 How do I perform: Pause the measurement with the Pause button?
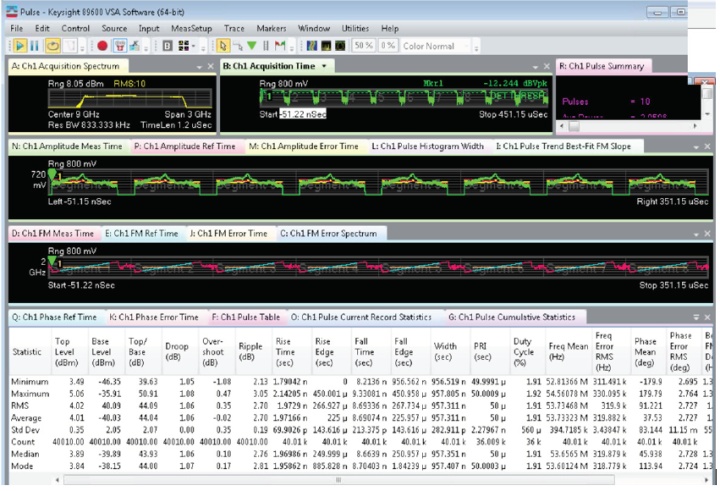pyautogui.click(x=34, y=46)
